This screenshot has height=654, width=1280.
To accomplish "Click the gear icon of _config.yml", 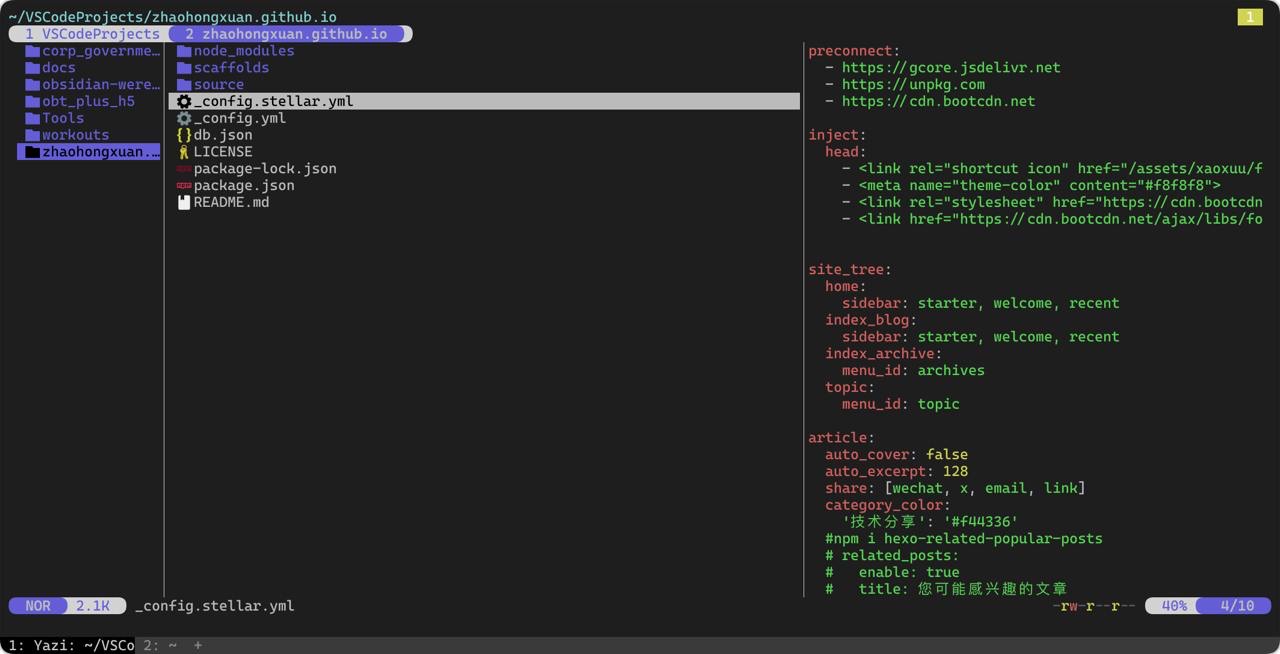I will tap(184, 118).
